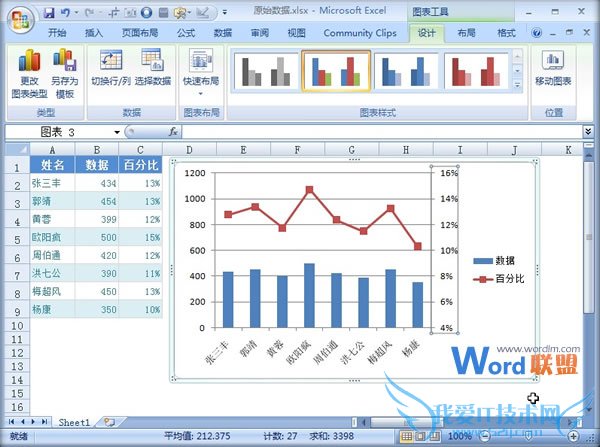This screenshot has width=600, height=447.
Task: Go to last sheet navigation arrow
Action: coord(44,422)
